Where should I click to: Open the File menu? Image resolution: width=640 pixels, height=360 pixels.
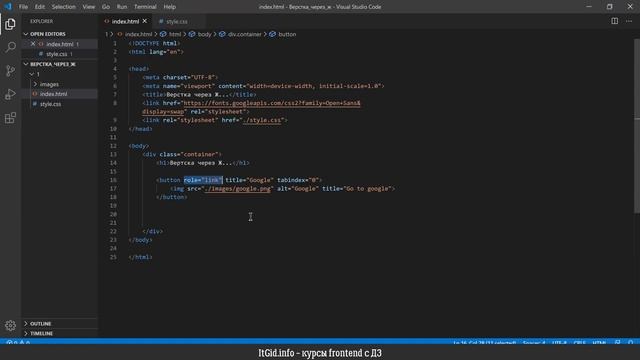click(23, 7)
